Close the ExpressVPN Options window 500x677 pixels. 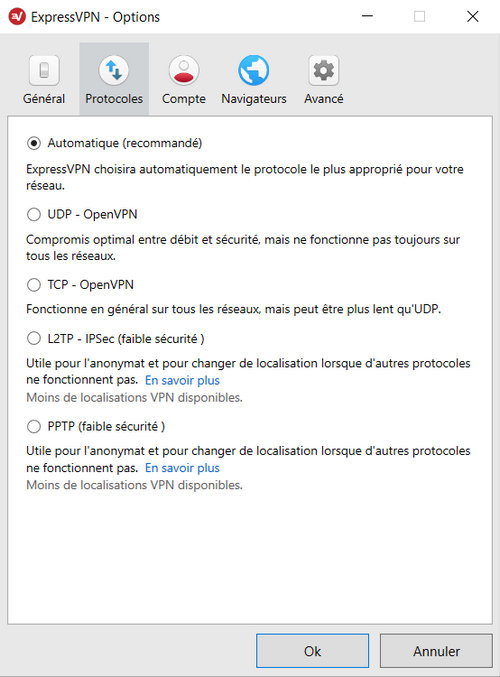pos(473,16)
